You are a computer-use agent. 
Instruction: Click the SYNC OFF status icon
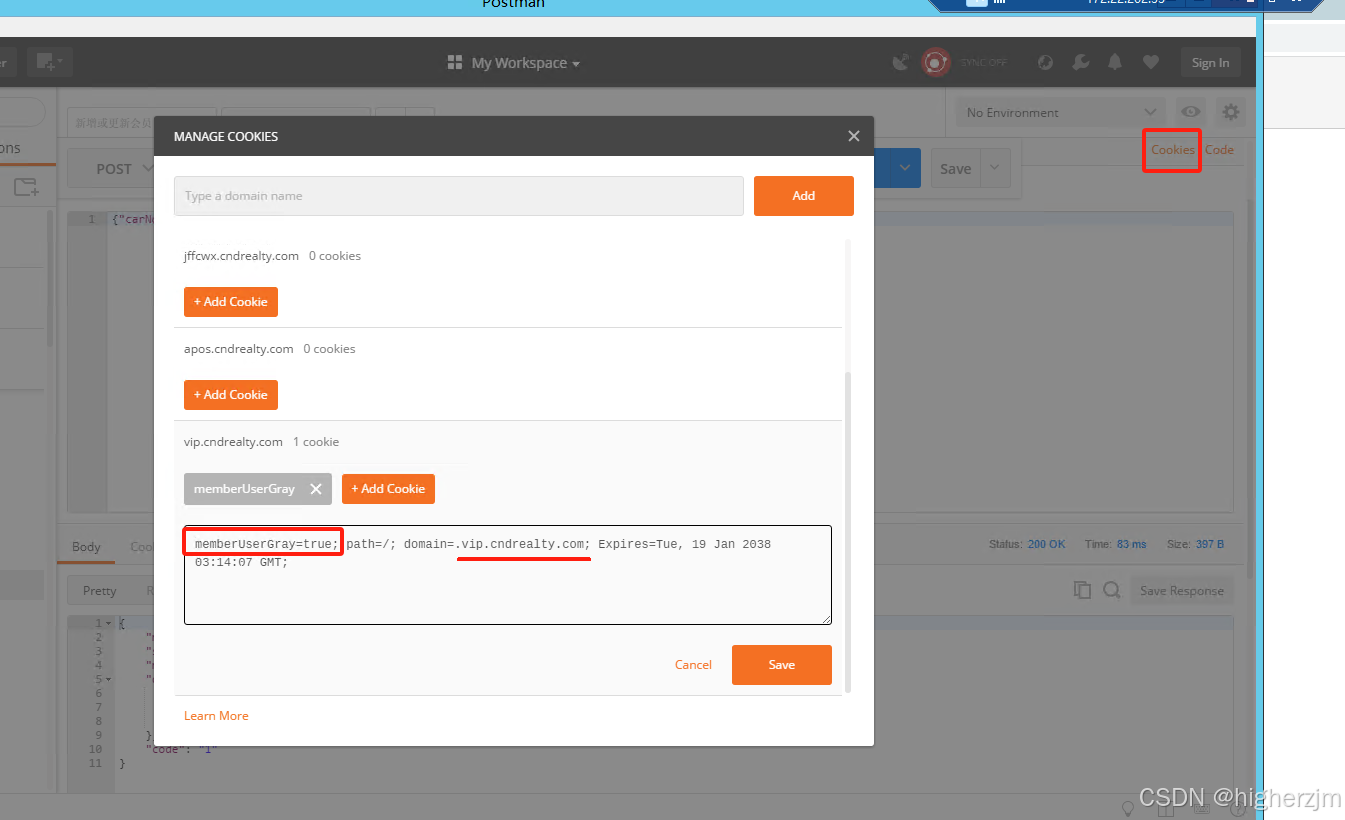[935, 63]
